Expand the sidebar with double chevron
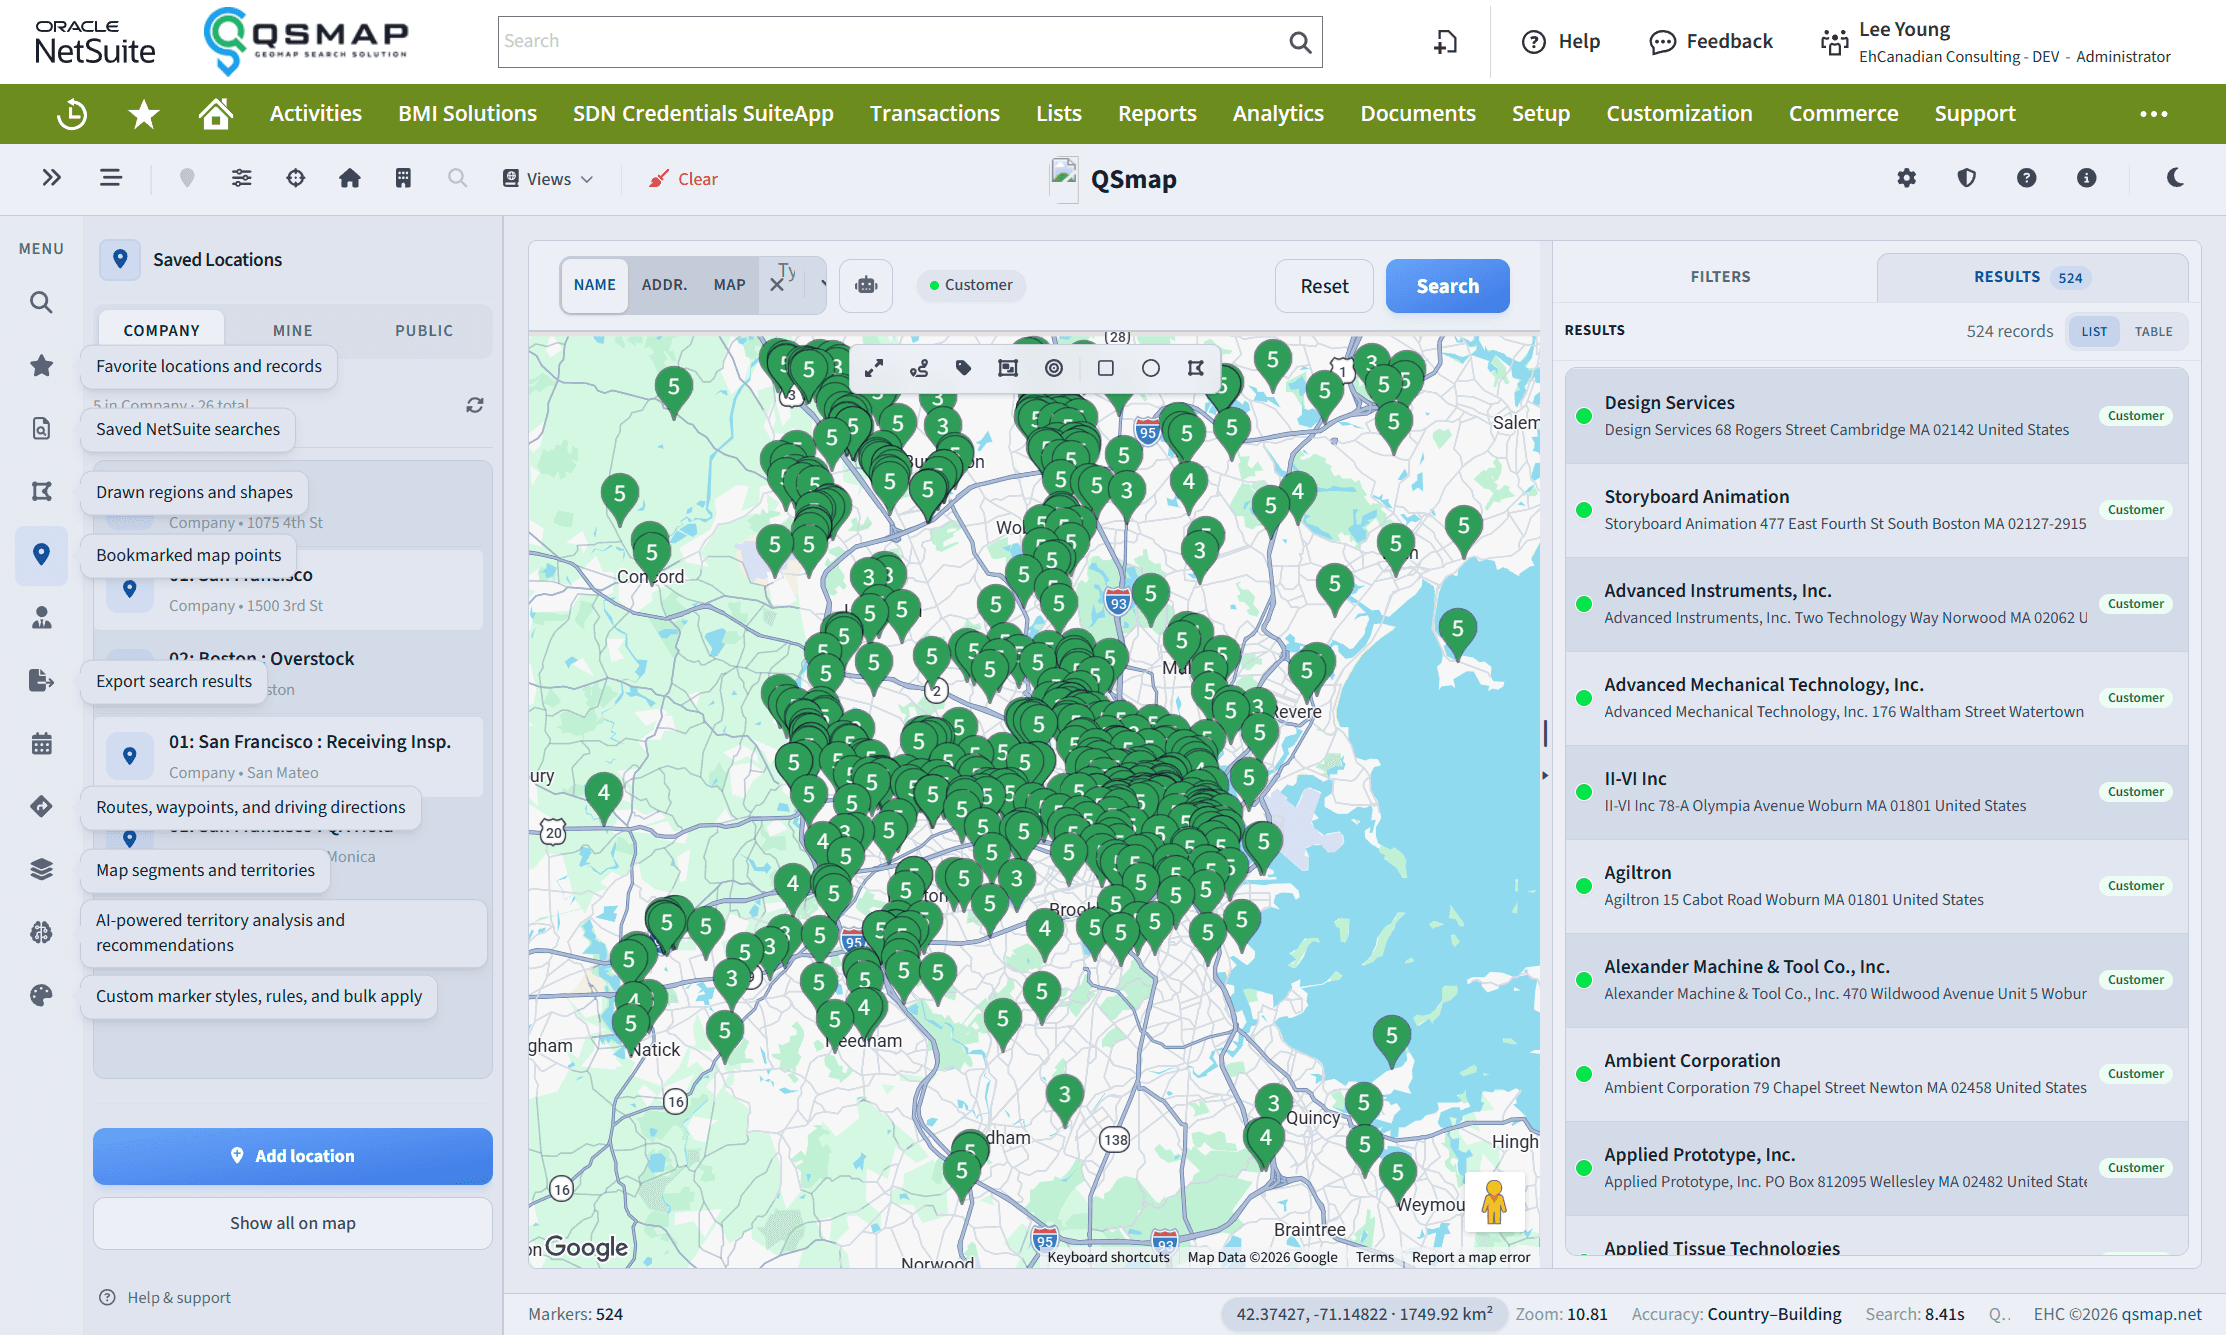 click(52, 178)
